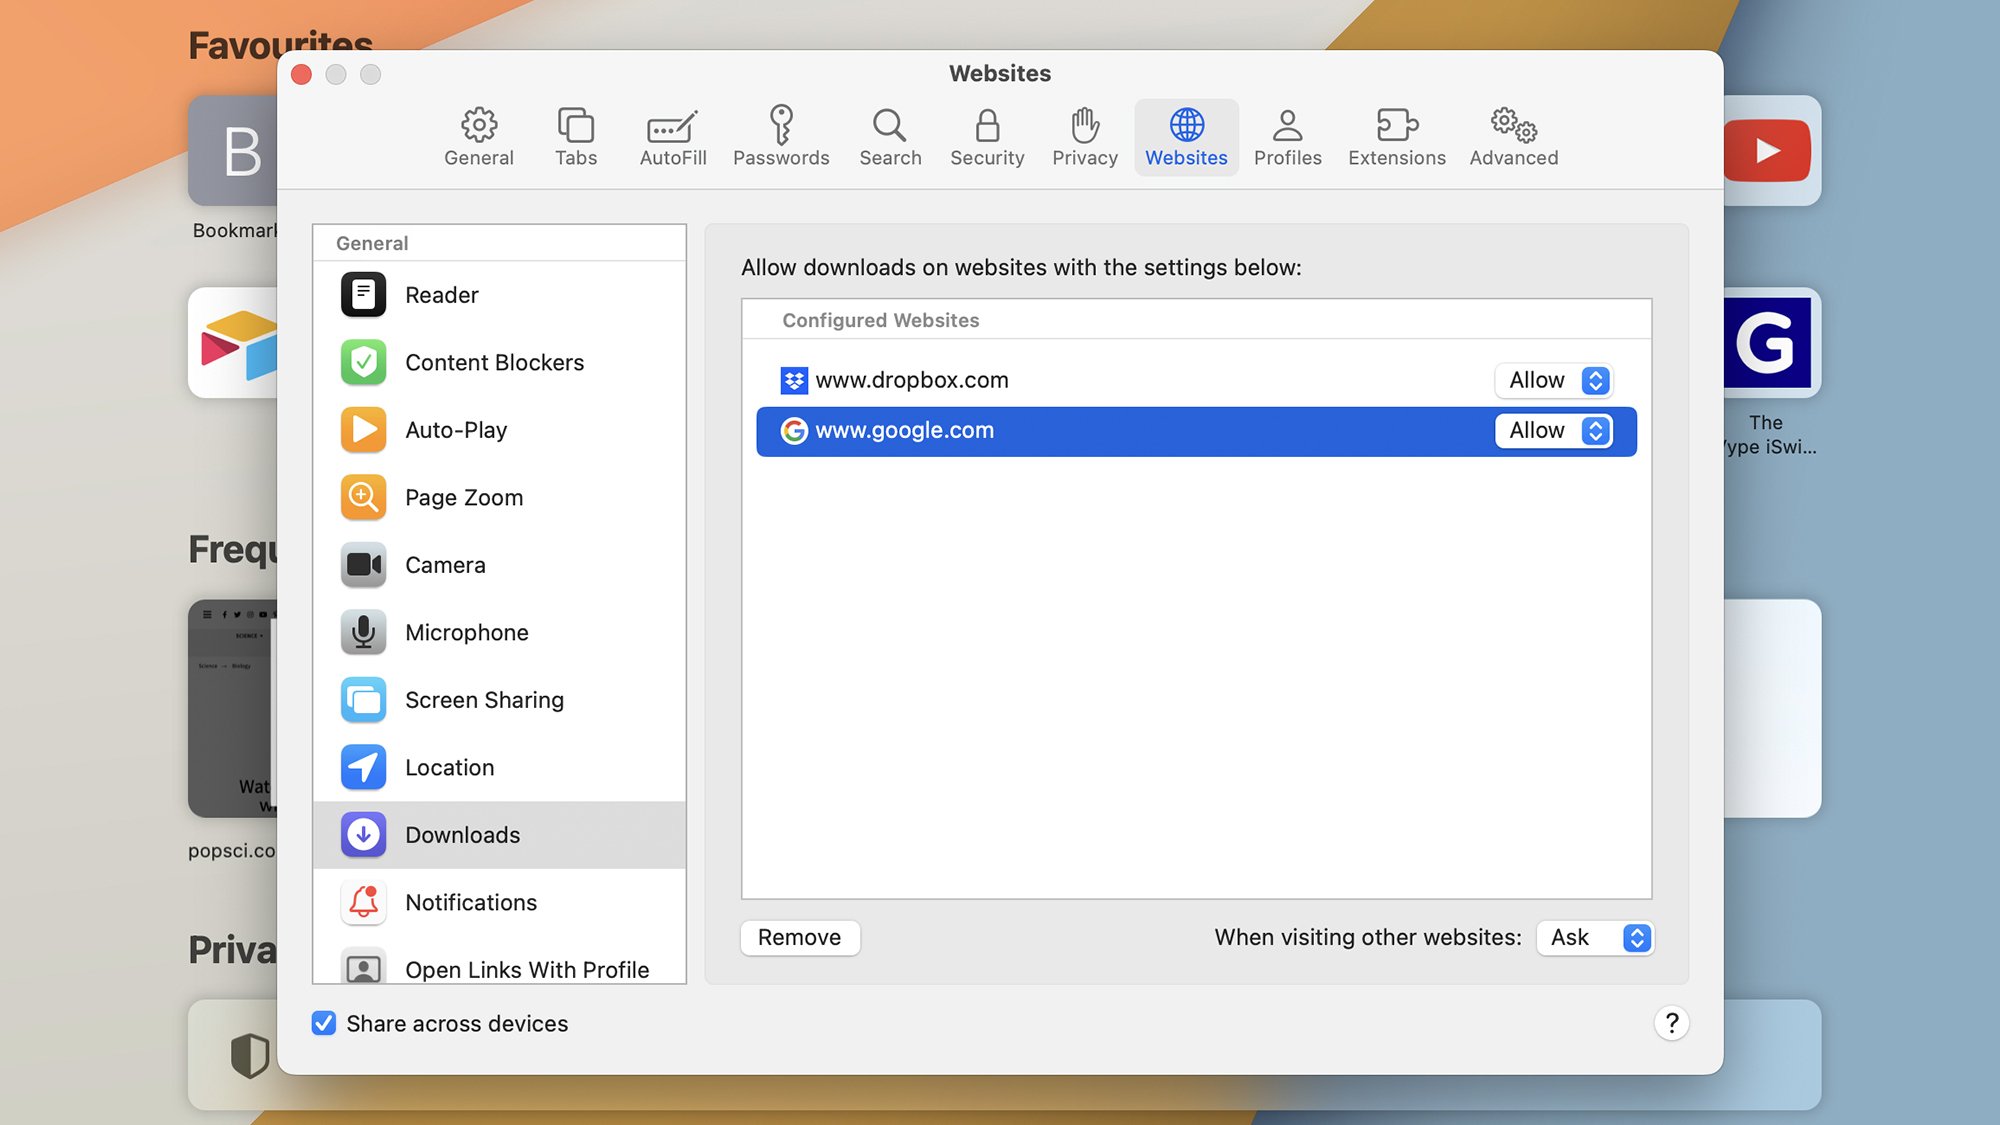Screen dimensions: 2000x1125
Task: Open the Extensions settings panel
Action: 1397,133
